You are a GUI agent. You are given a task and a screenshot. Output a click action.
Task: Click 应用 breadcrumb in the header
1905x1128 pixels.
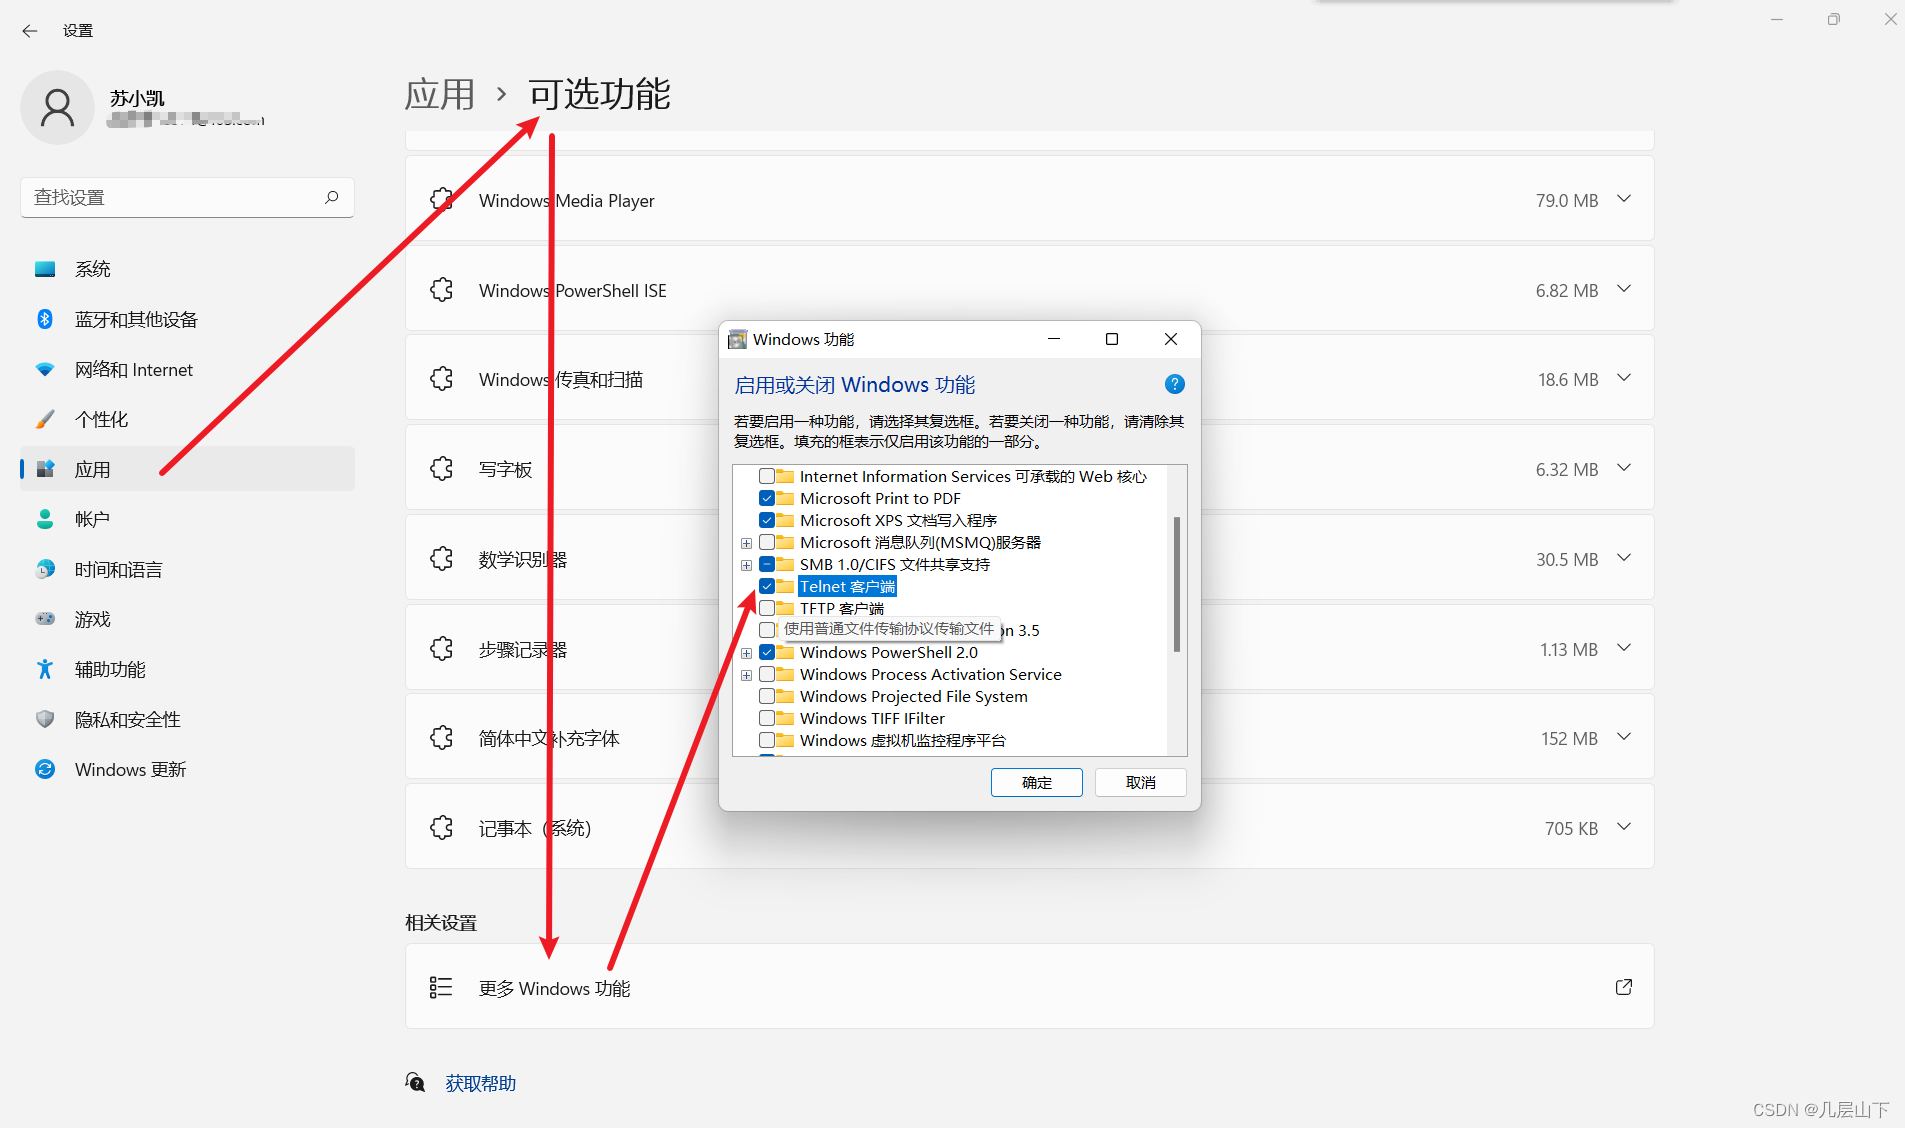coord(439,94)
